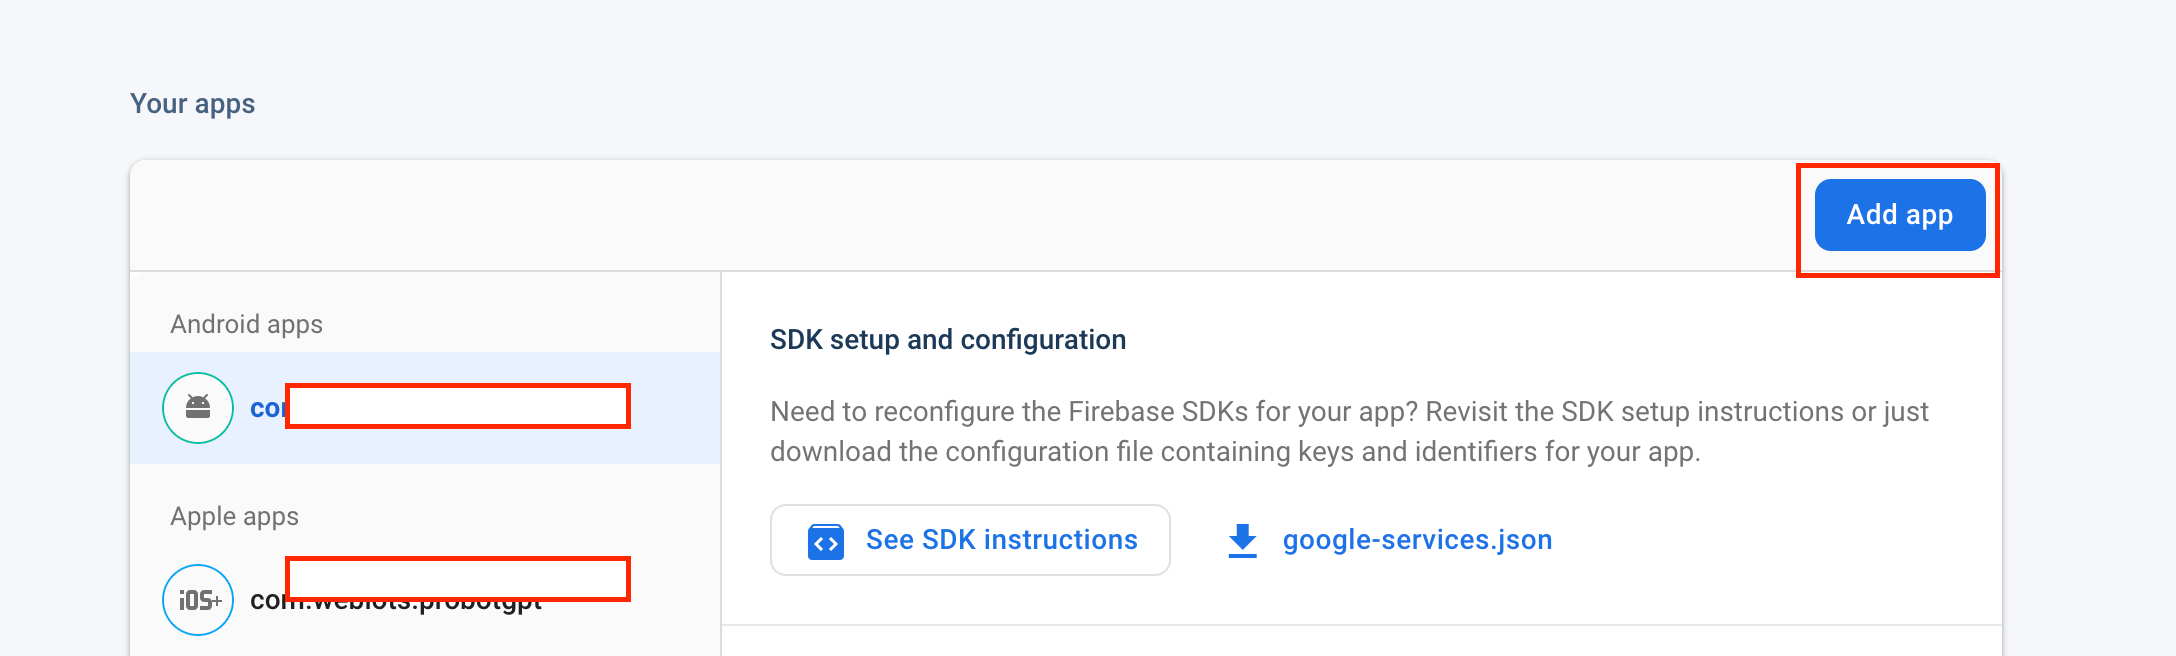Viewport: 2176px width, 656px height.
Task: Select the Android app package name
Action: 267,408
